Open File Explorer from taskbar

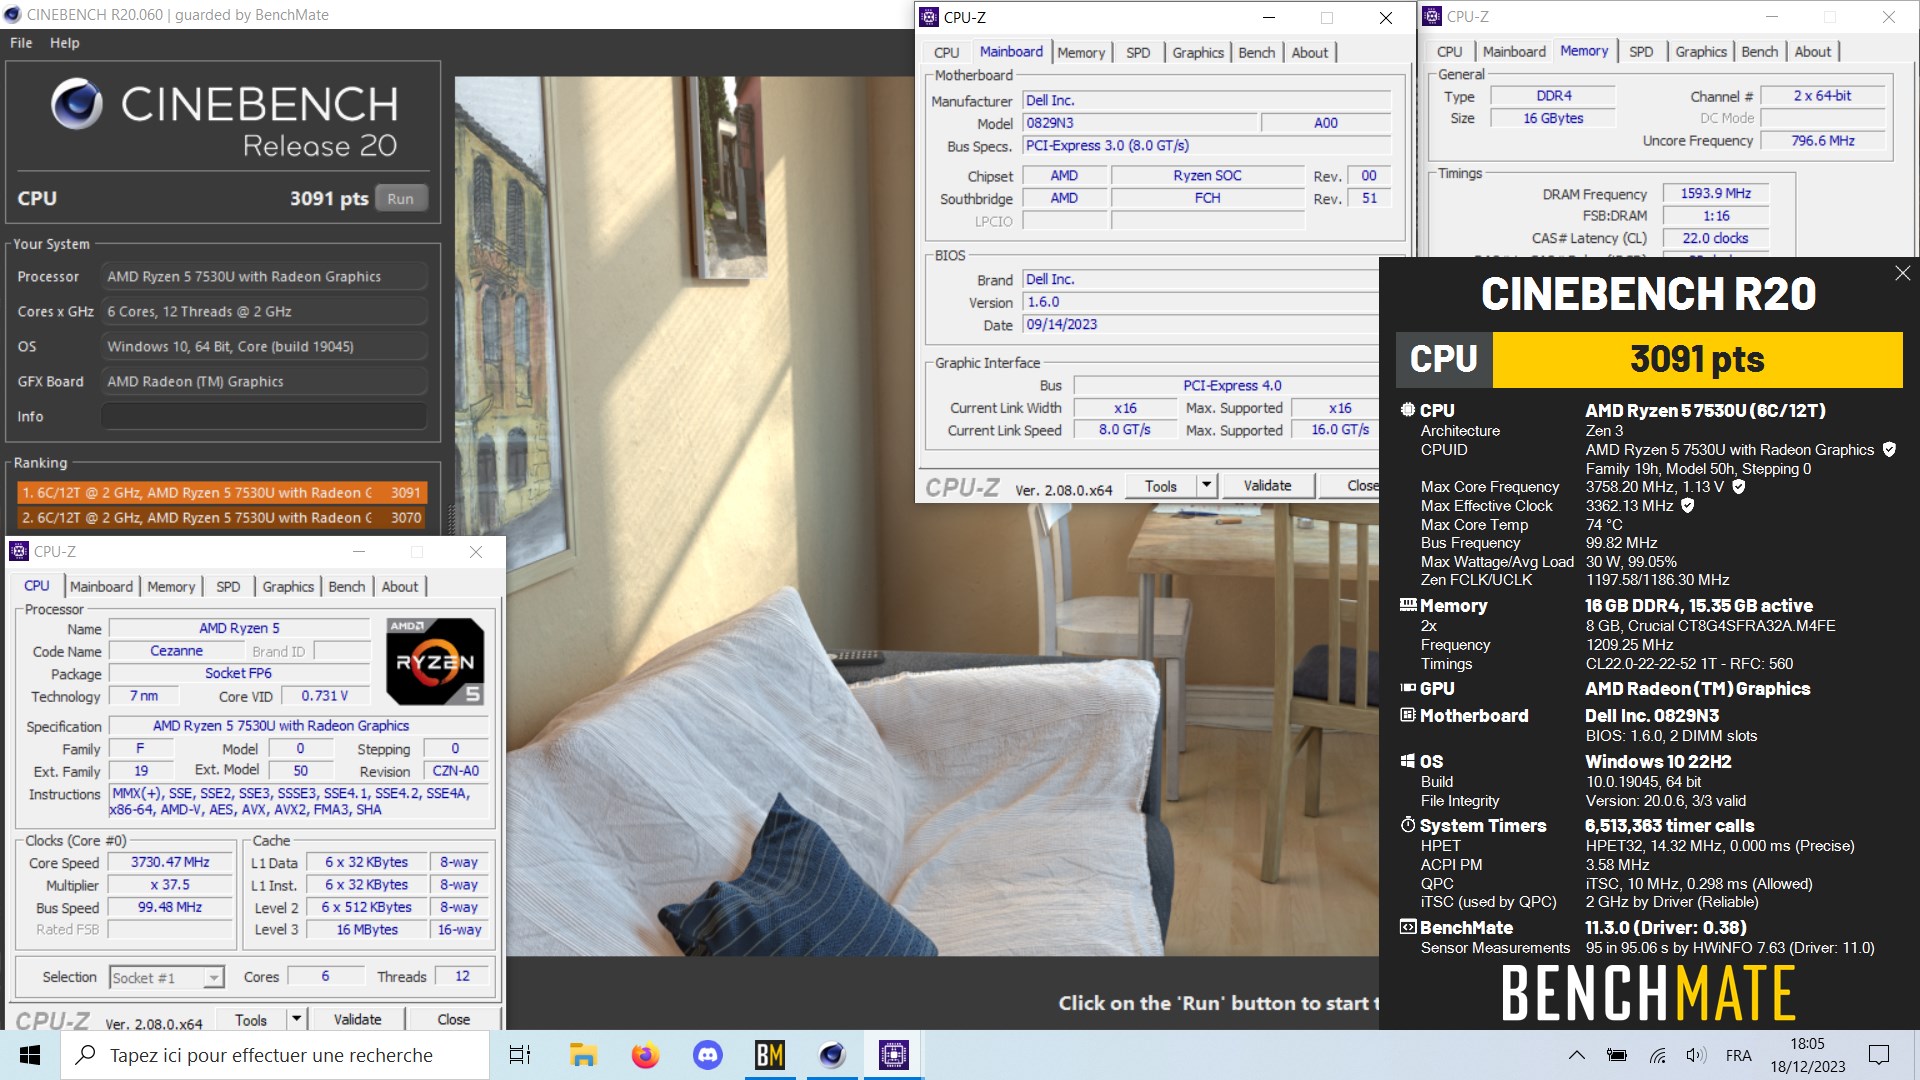pos(583,1055)
